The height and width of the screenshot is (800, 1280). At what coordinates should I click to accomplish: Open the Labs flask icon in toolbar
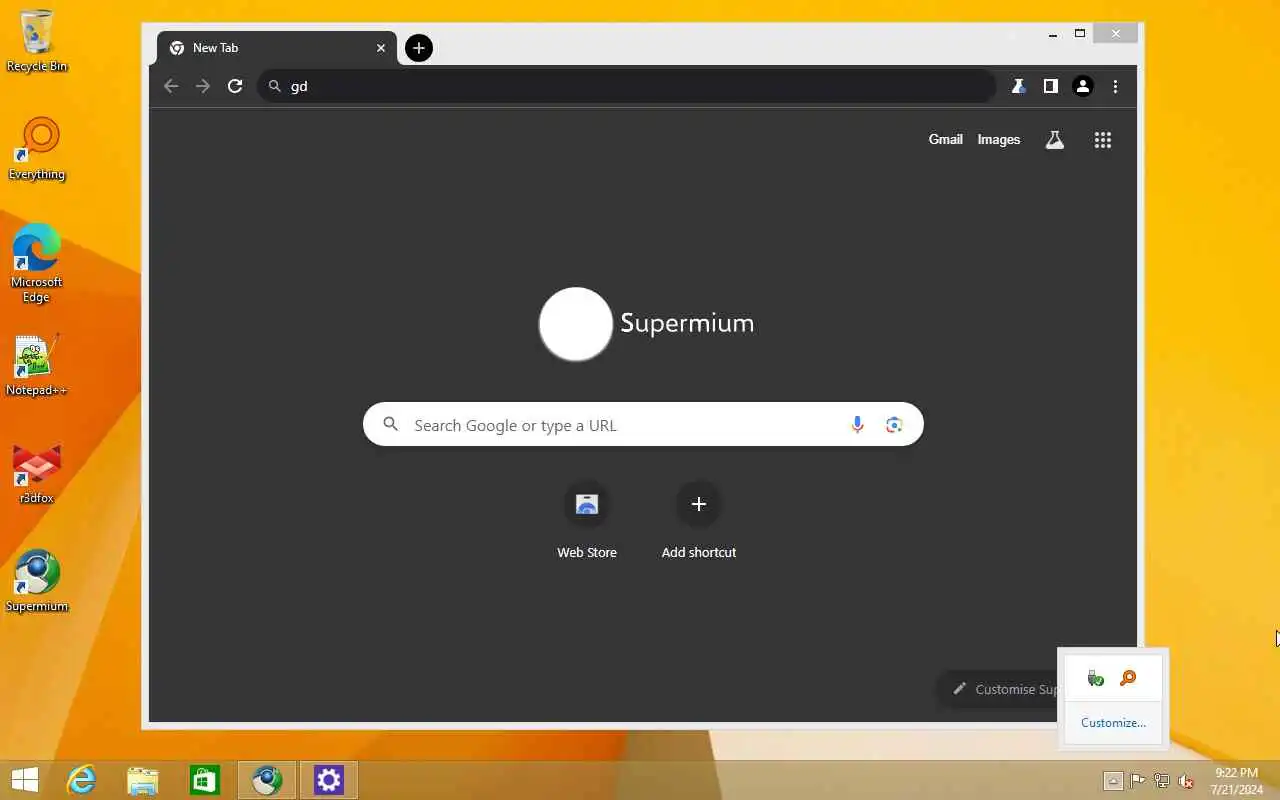pos(1018,86)
